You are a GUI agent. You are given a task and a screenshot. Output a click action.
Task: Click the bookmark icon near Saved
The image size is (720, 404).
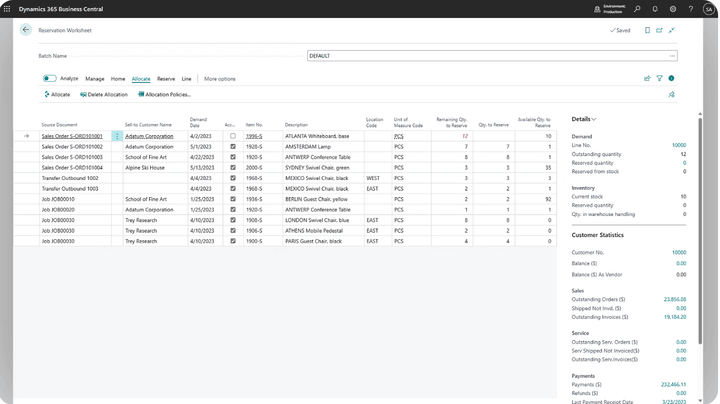pos(647,30)
